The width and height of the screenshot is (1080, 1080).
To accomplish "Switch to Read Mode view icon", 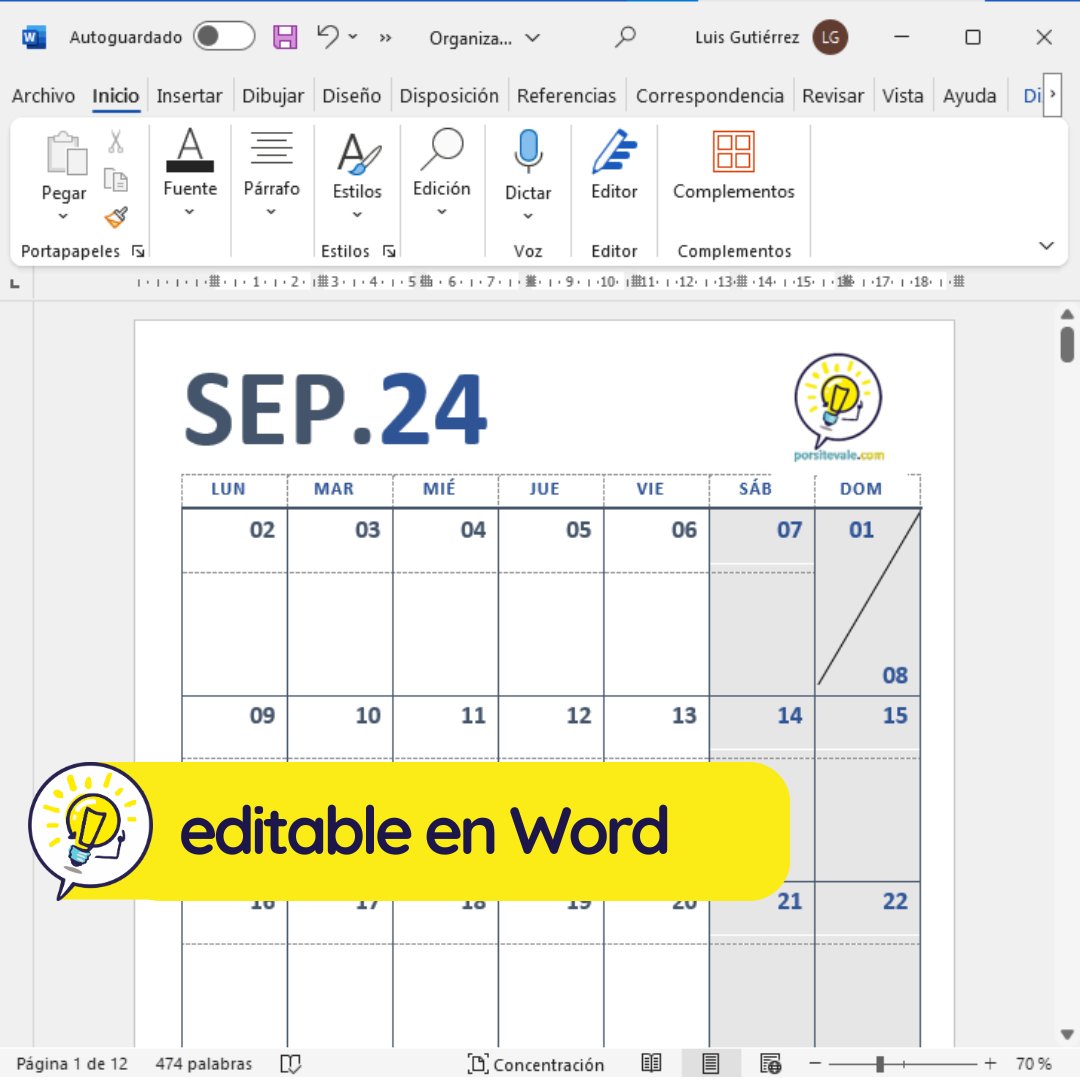I will pyautogui.click(x=651, y=1064).
